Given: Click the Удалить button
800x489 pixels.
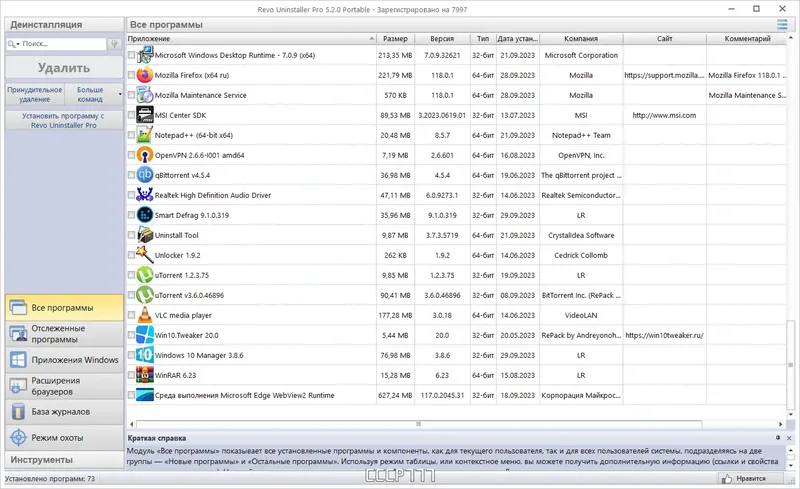Looking at the screenshot, I should pos(64,68).
